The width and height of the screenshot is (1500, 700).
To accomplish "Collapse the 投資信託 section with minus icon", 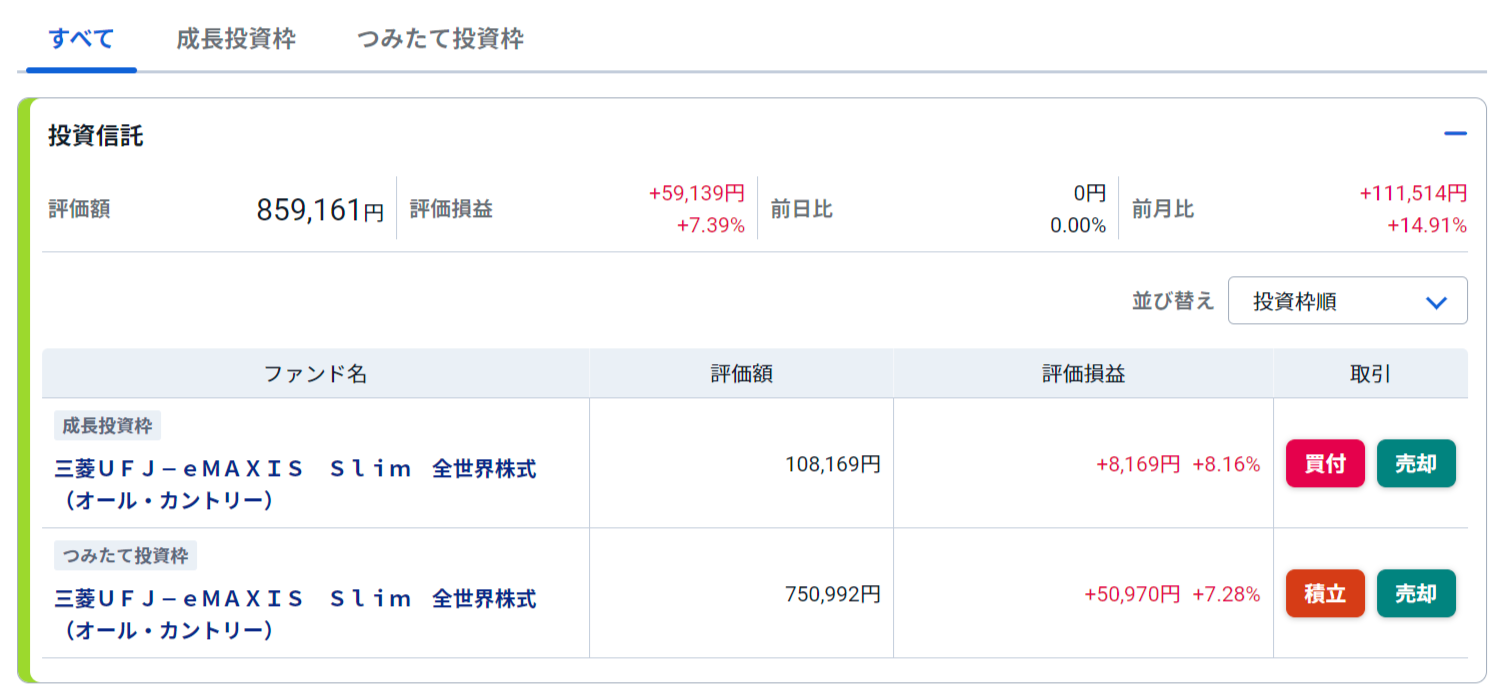I will (1455, 133).
